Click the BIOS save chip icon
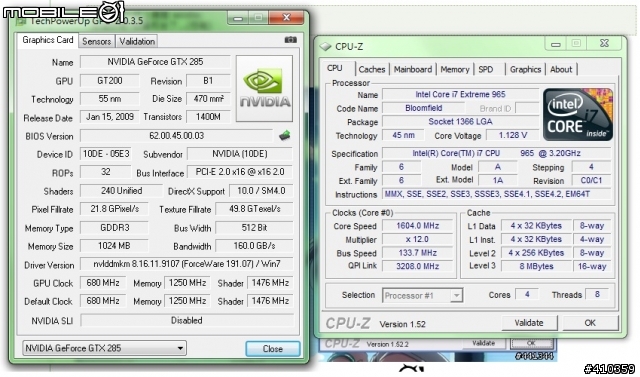This screenshot has height=377, width=640. coord(284,135)
